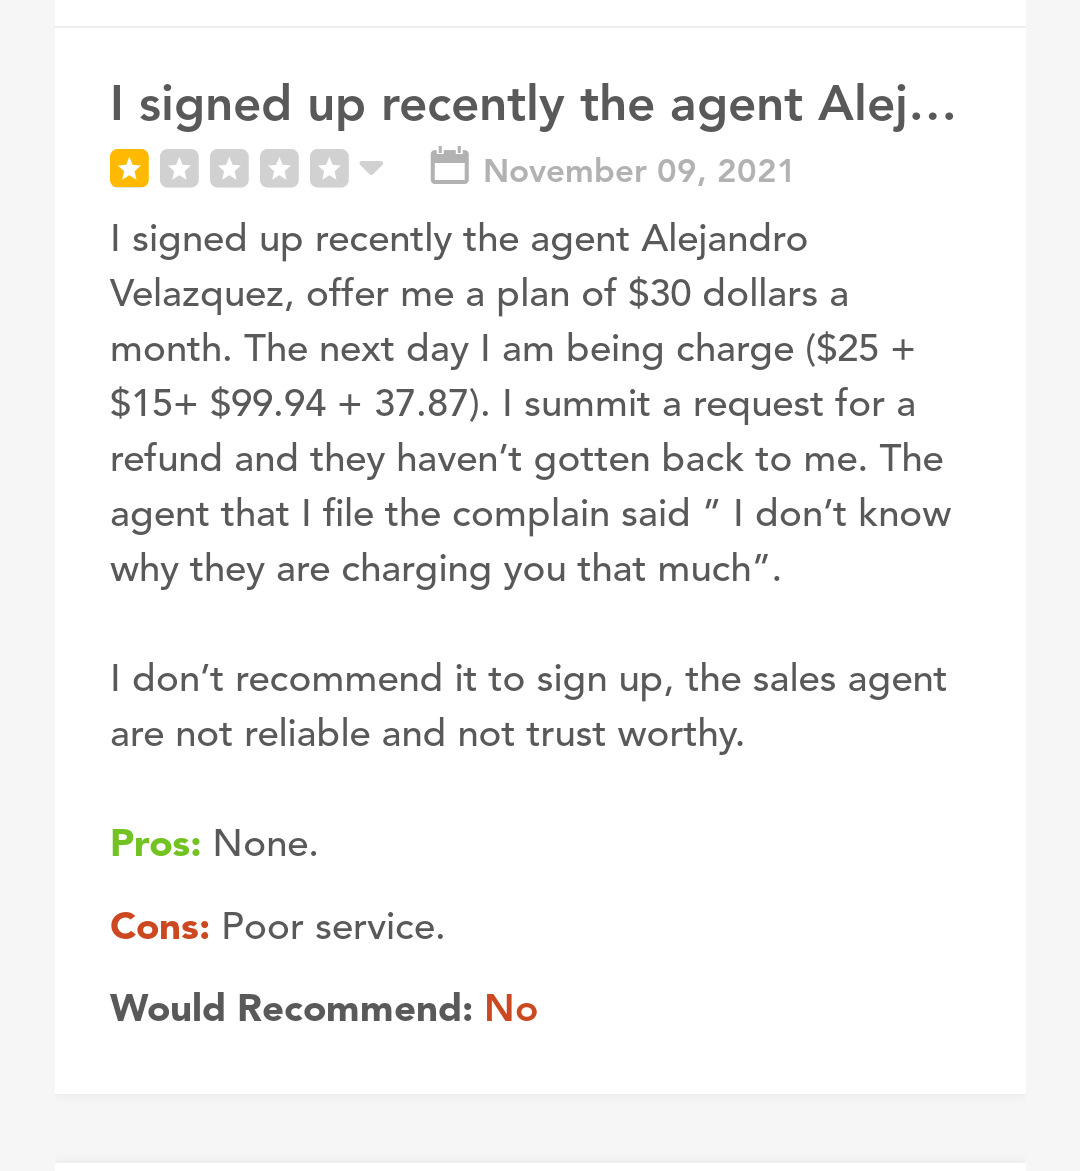Click the November 09, 2021 date

639,171
